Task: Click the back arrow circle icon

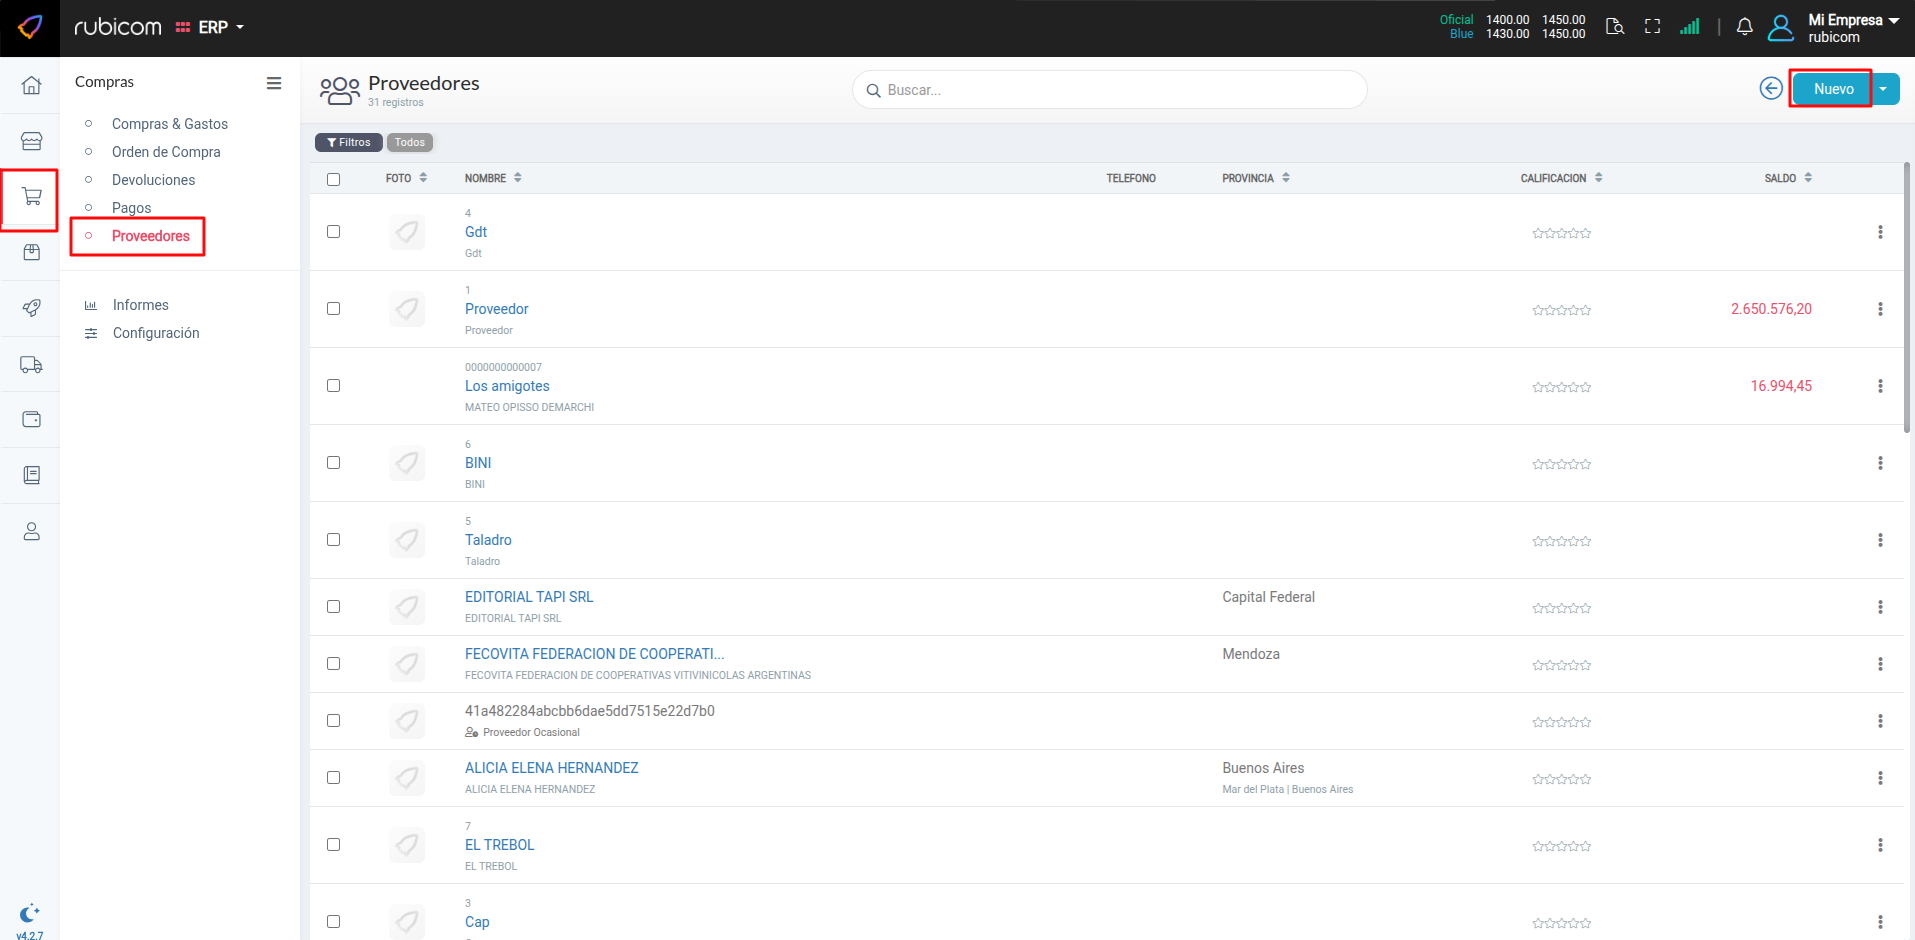Action: 1770,89
